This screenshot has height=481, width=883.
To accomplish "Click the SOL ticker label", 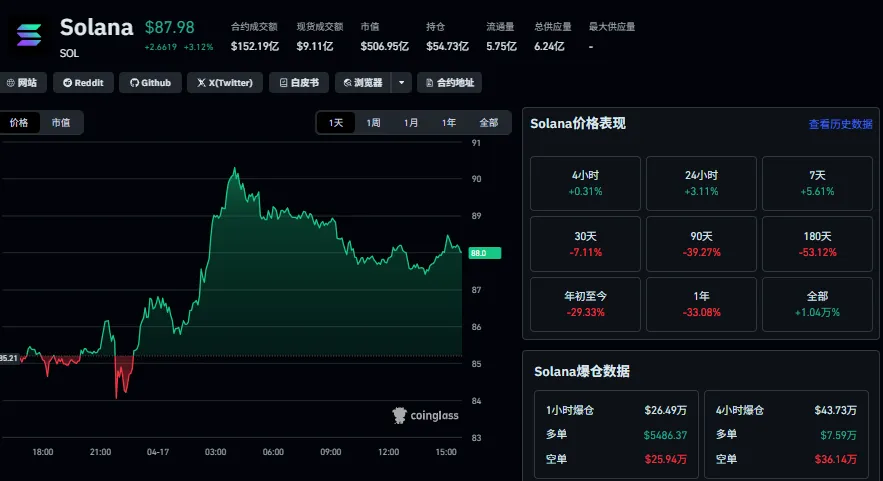I will coord(69,54).
